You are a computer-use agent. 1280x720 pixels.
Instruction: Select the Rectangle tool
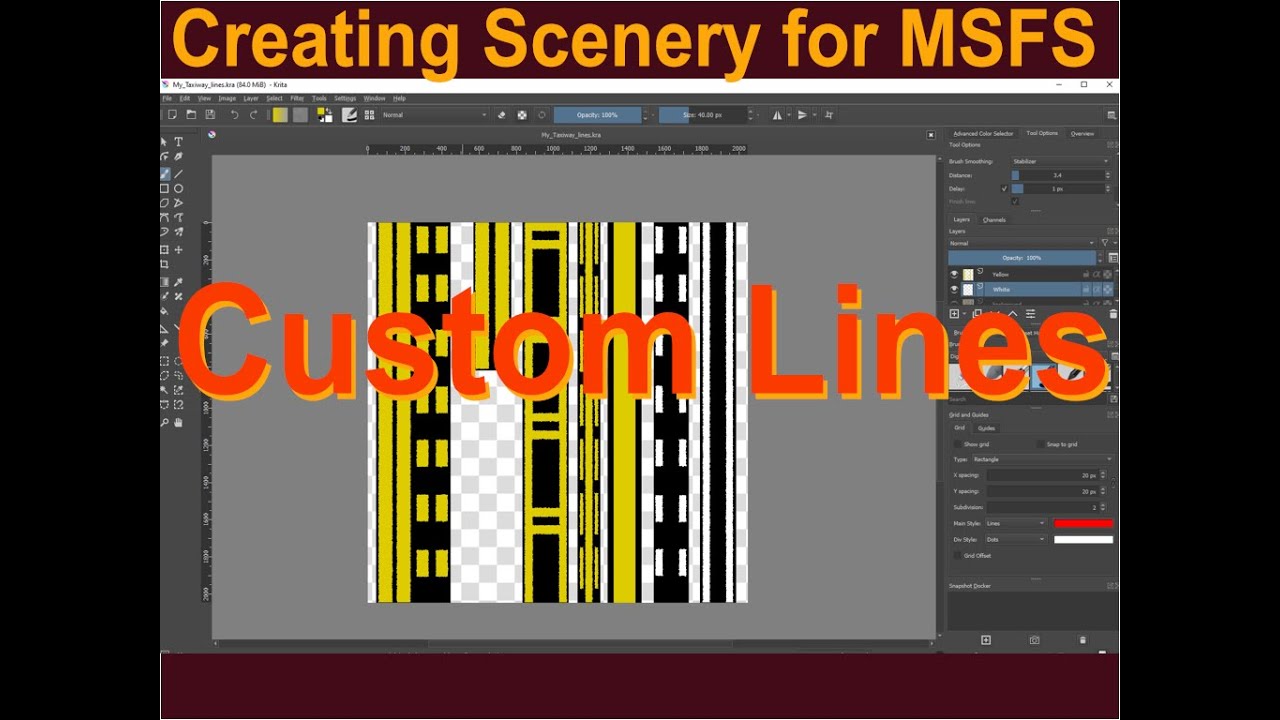(165, 188)
